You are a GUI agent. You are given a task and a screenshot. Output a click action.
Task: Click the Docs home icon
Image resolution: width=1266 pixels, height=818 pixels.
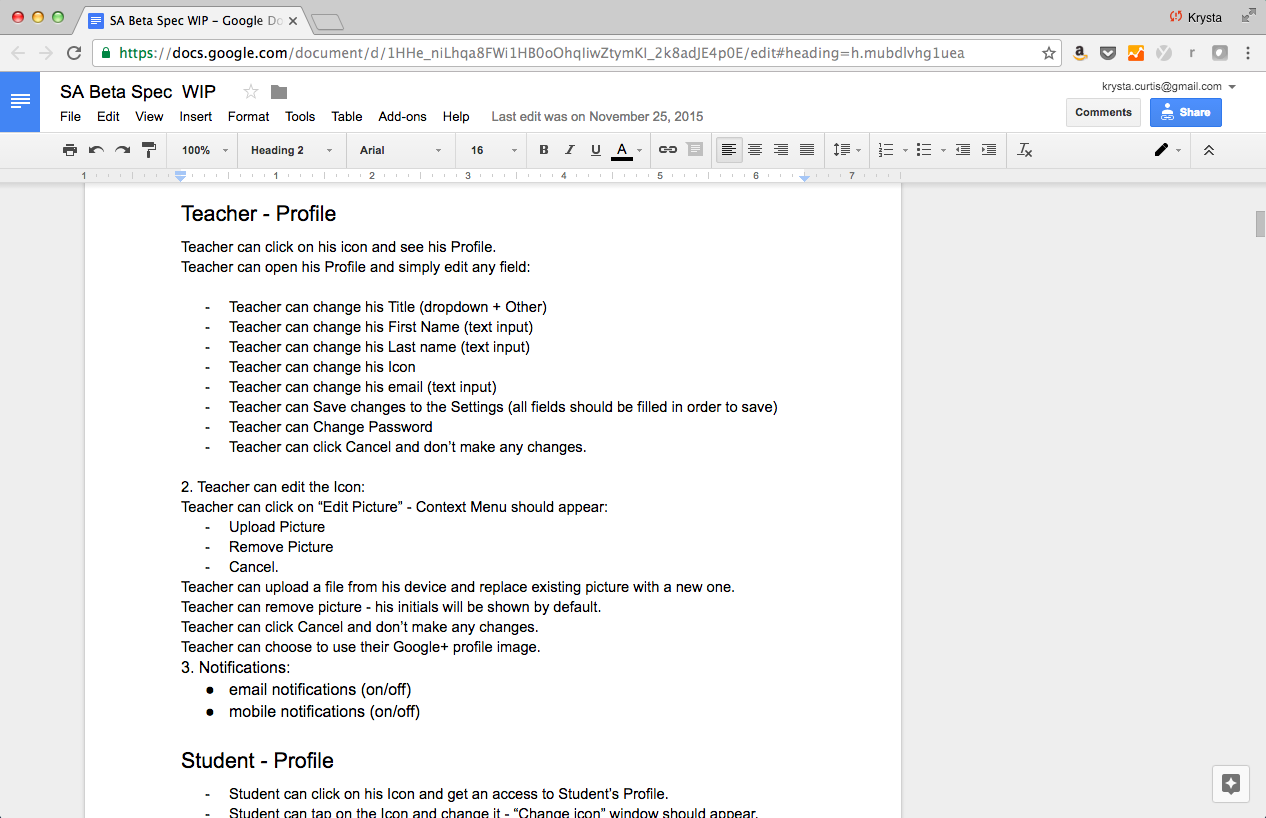pos(20,101)
